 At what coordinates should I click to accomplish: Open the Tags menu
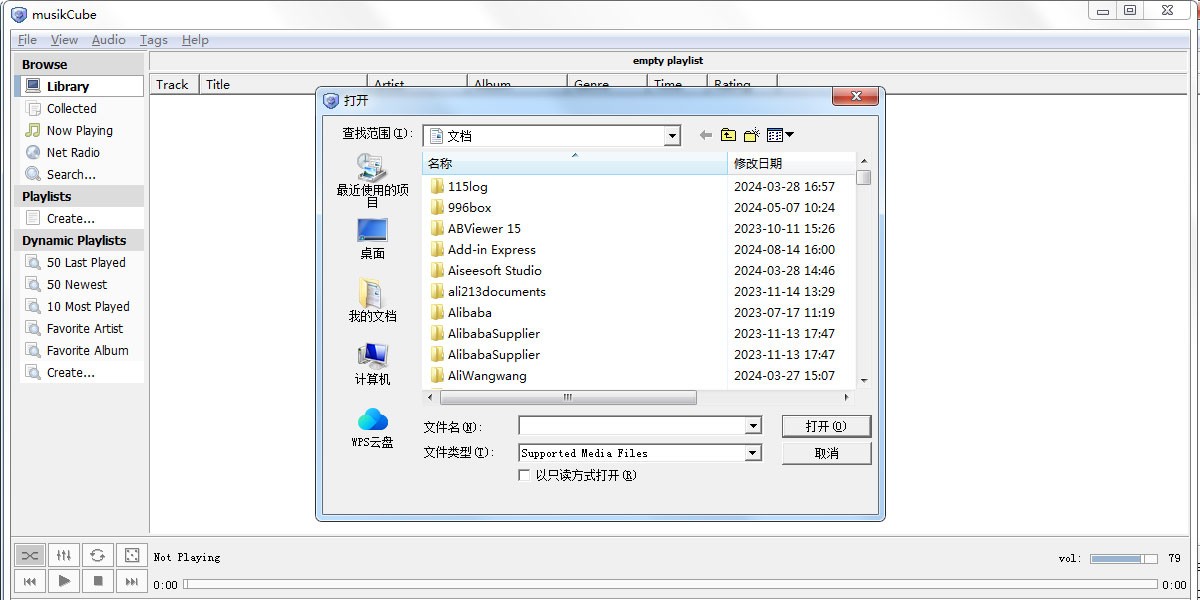(153, 40)
